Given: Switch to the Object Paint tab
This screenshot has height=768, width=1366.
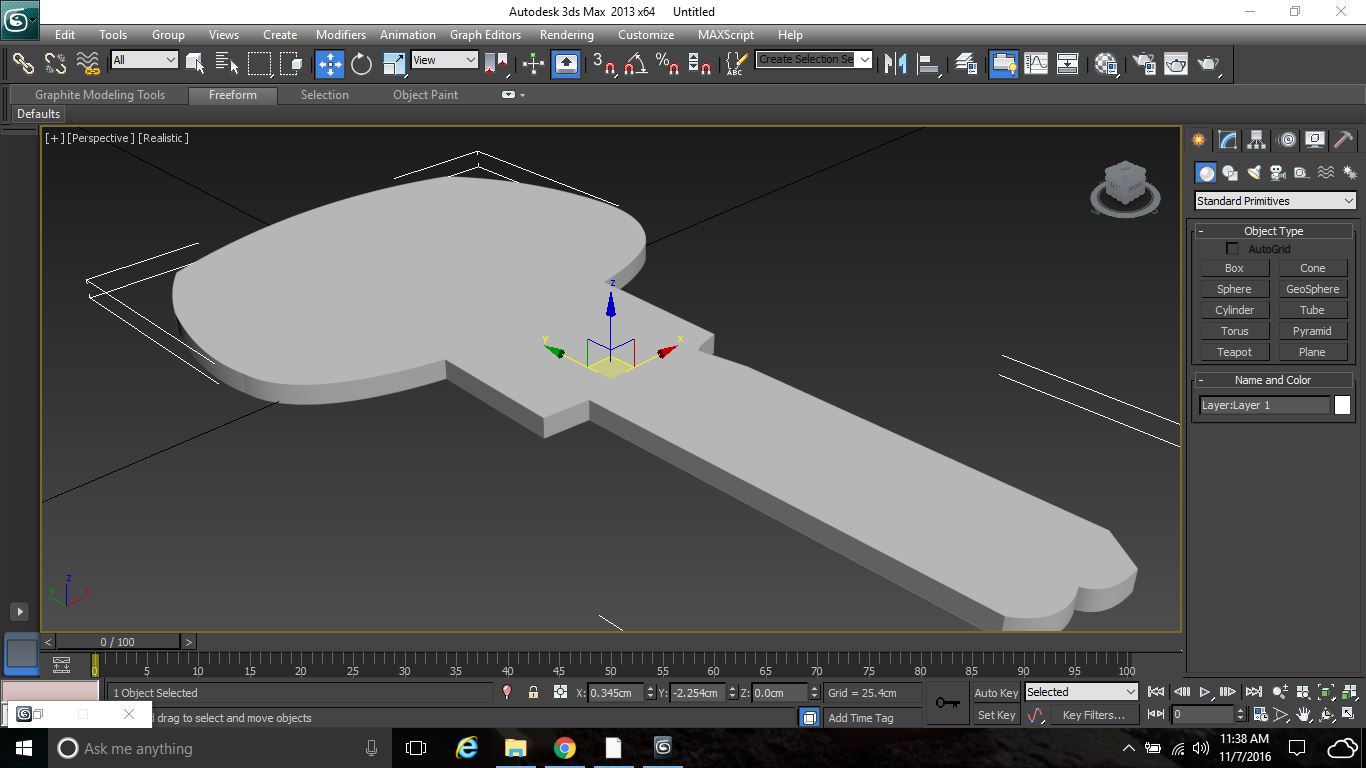Looking at the screenshot, I should tap(425, 95).
